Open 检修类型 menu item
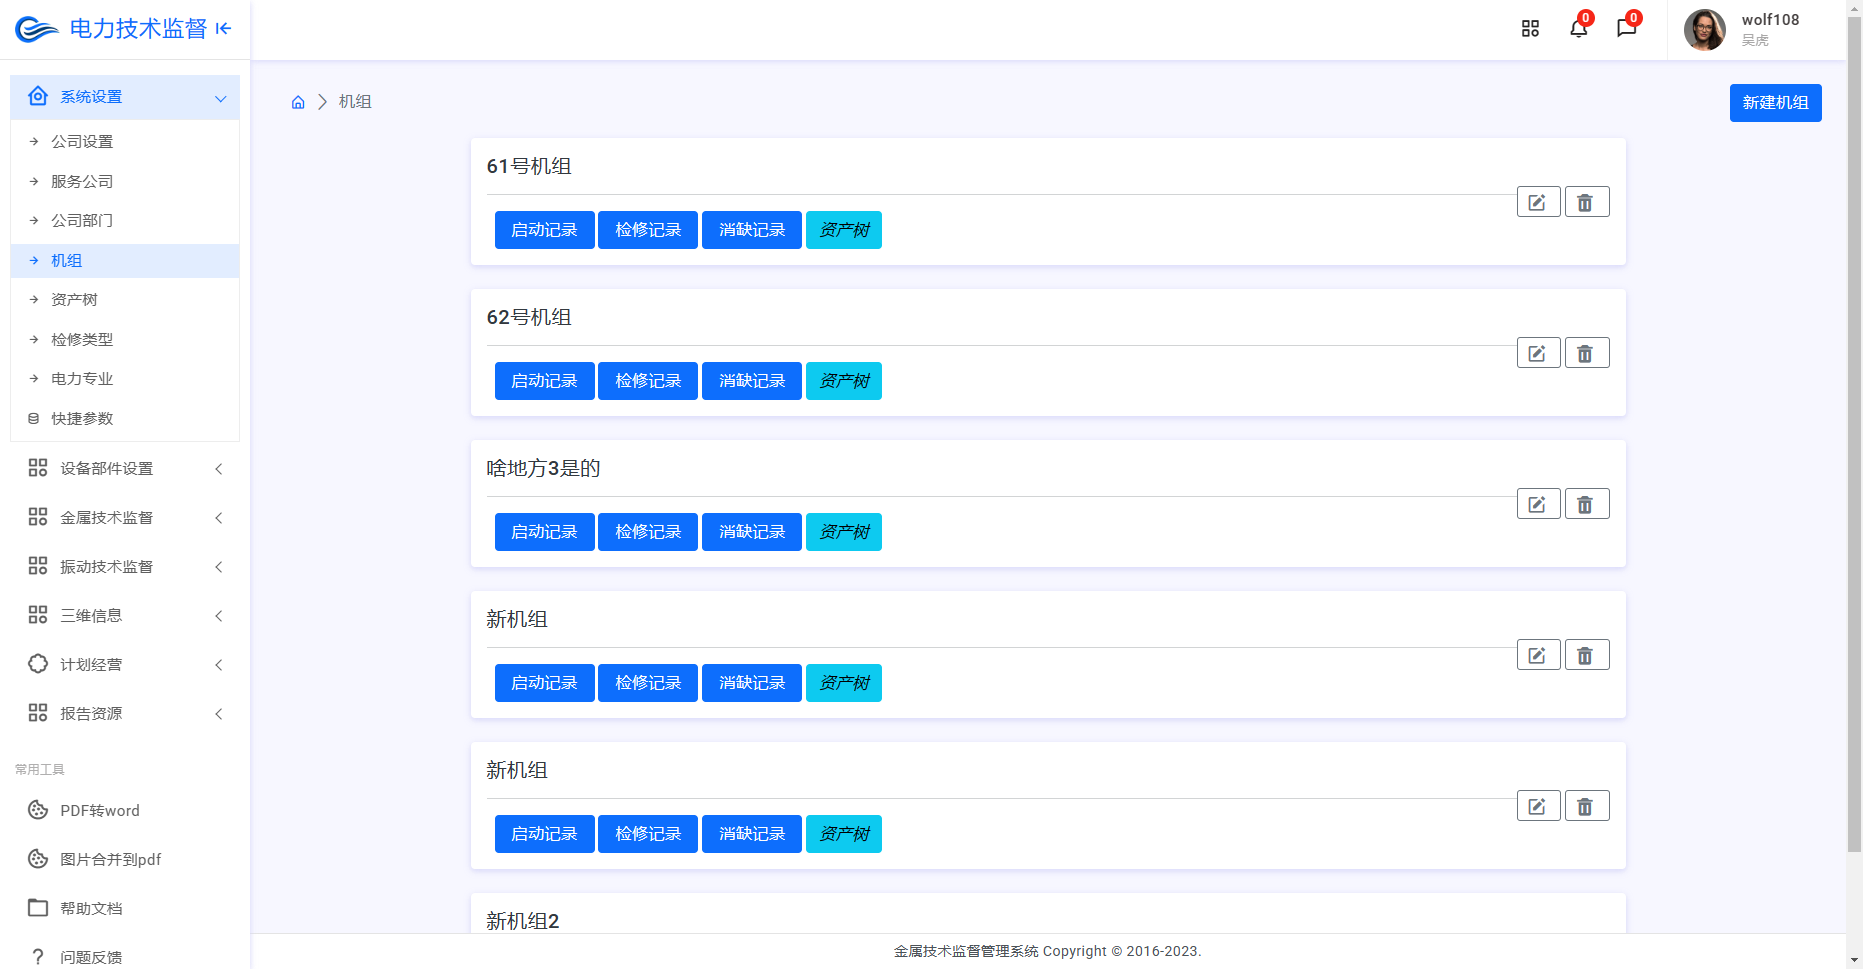This screenshot has height=969, width=1863. 125,339
